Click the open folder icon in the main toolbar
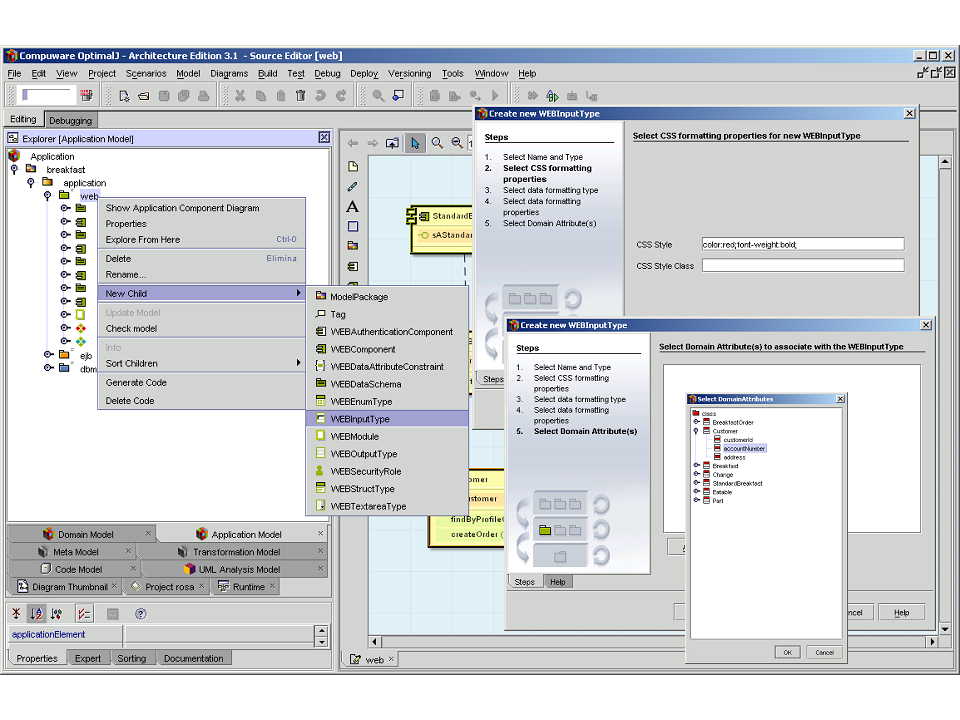This screenshot has height=720, width=960. coord(144,96)
